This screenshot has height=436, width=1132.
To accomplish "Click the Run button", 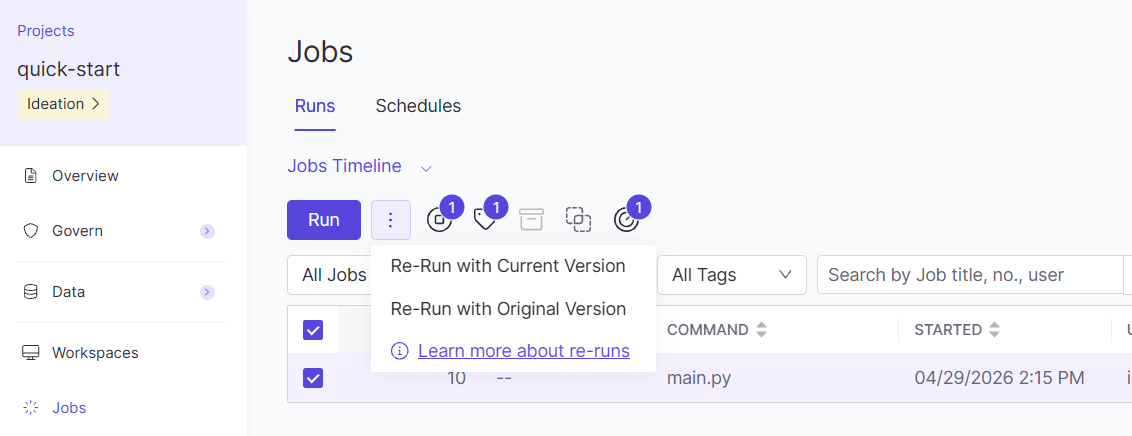I will pyautogui.click(x=323, y=220).
